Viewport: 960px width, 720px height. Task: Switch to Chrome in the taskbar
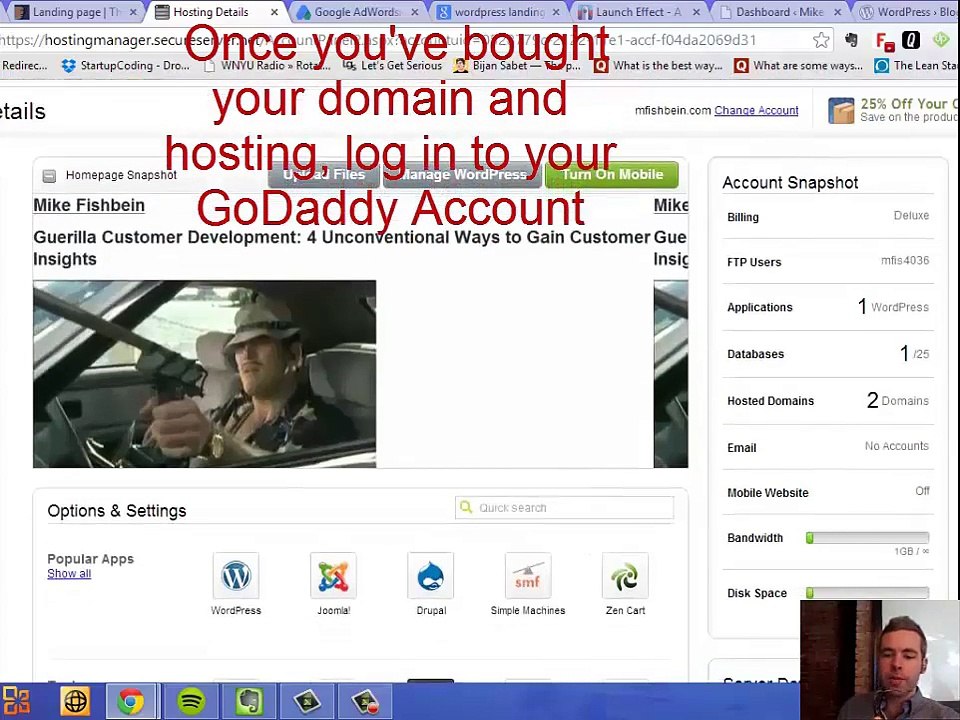coord(130,702)
